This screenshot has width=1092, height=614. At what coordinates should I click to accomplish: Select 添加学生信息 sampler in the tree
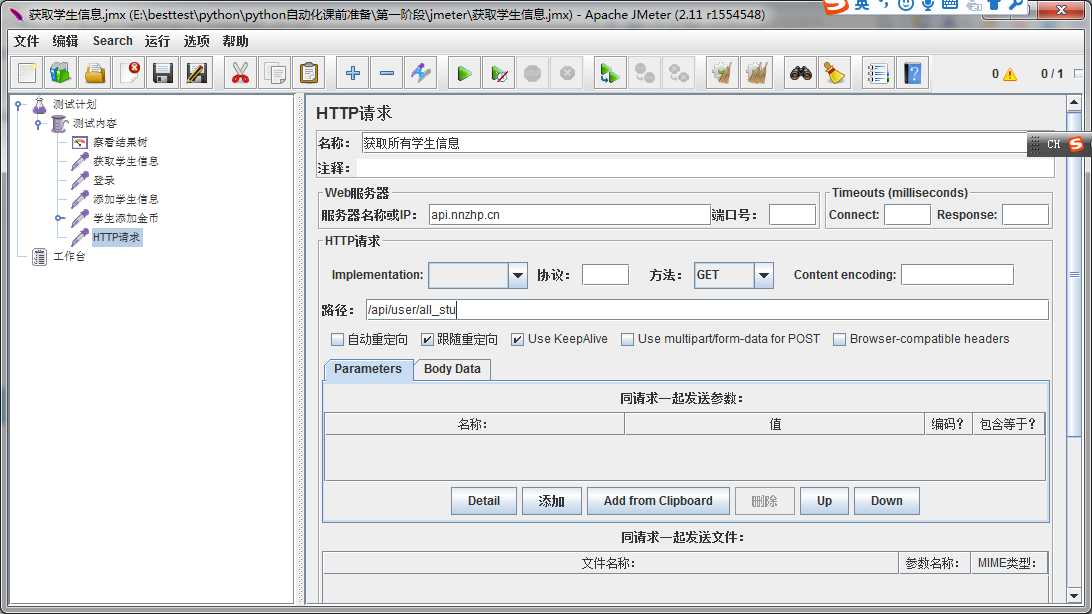point(125,199)
